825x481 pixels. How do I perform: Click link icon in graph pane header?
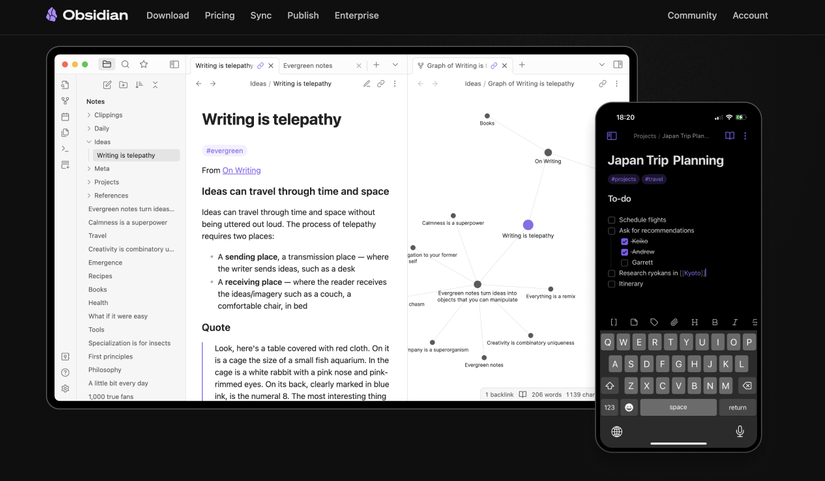click(602, 84)
